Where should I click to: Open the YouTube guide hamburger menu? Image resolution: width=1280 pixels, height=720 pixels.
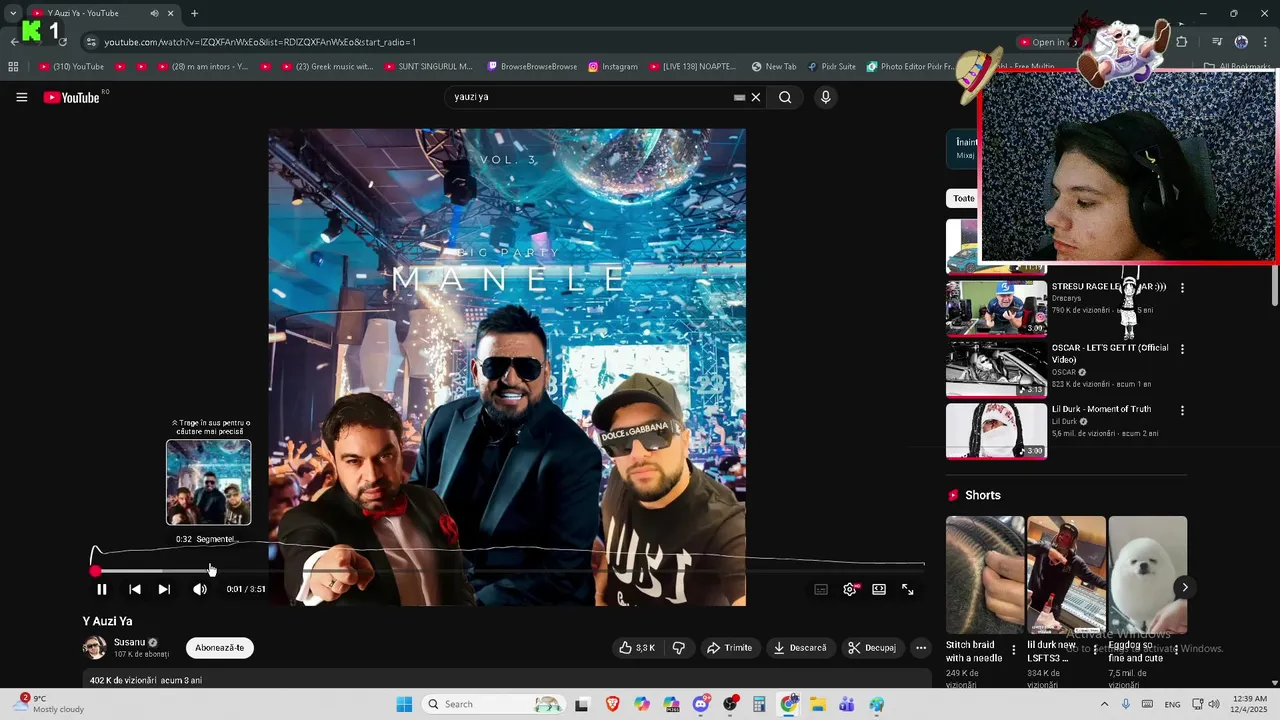pyautogui.click(x=21, y=97)
